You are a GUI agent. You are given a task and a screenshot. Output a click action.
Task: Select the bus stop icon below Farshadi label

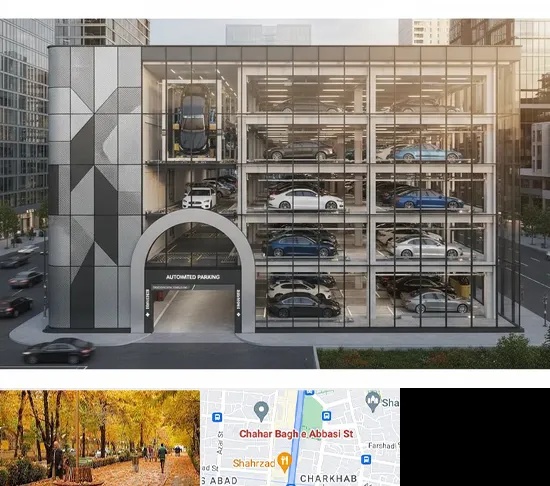[x=366, y=459]
